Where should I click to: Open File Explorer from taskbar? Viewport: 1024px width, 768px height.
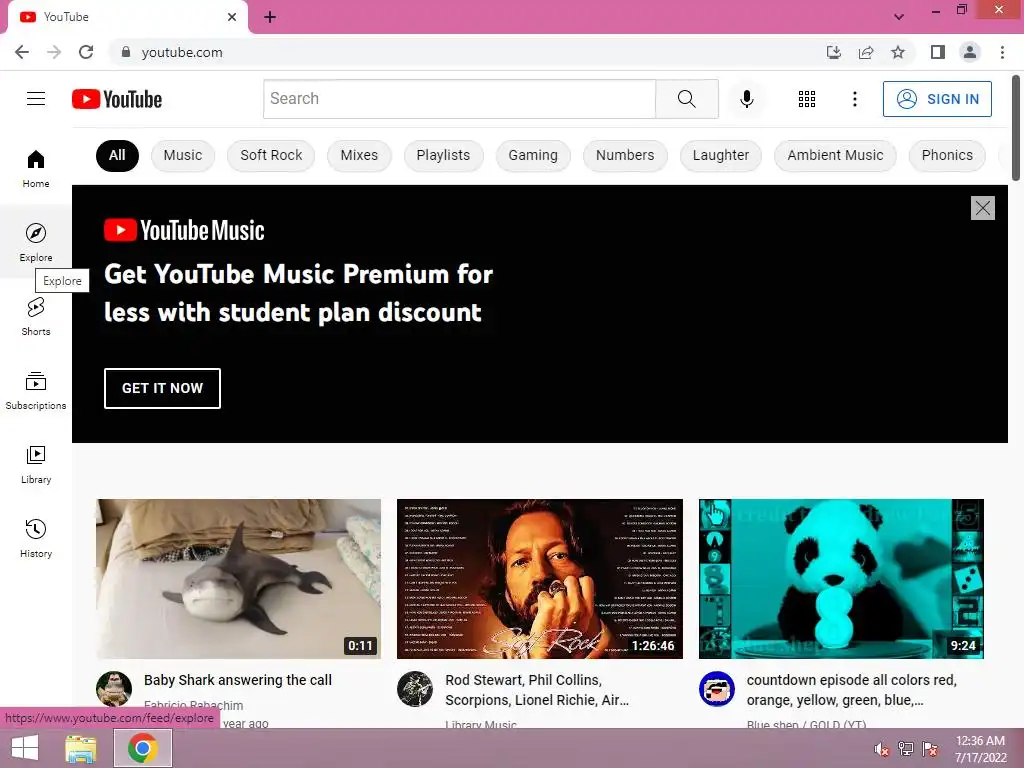pyautogui.click(x=81, y=748)
